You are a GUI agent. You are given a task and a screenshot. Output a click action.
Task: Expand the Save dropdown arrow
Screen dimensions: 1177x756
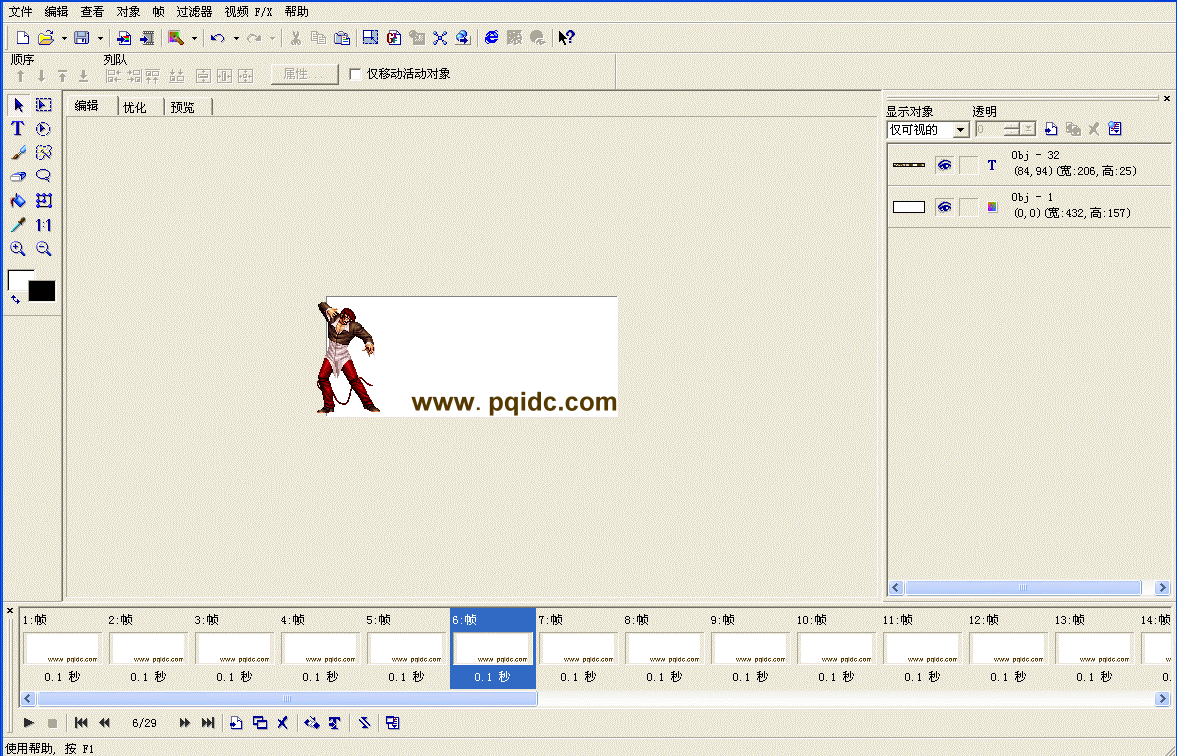[x=100, y=38]
